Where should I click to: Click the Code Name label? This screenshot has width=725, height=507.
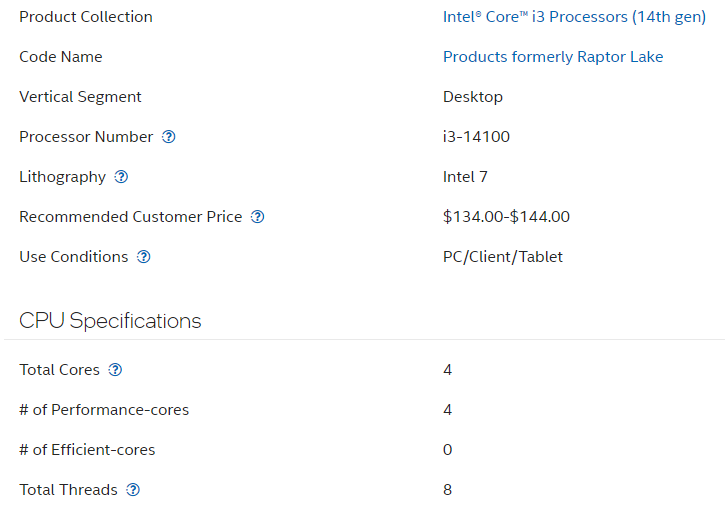(61, 57)
